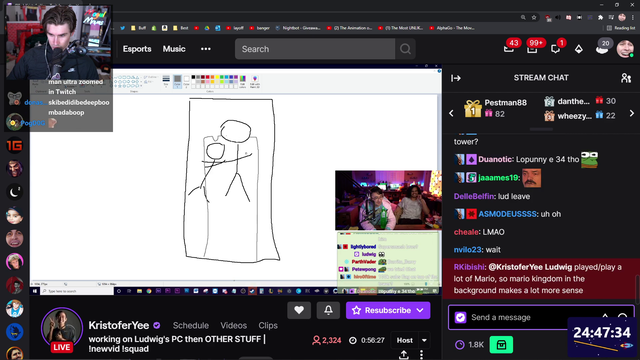Click jaaames19 username in chat
640x360 pixels.
click(x=498, y=178)
